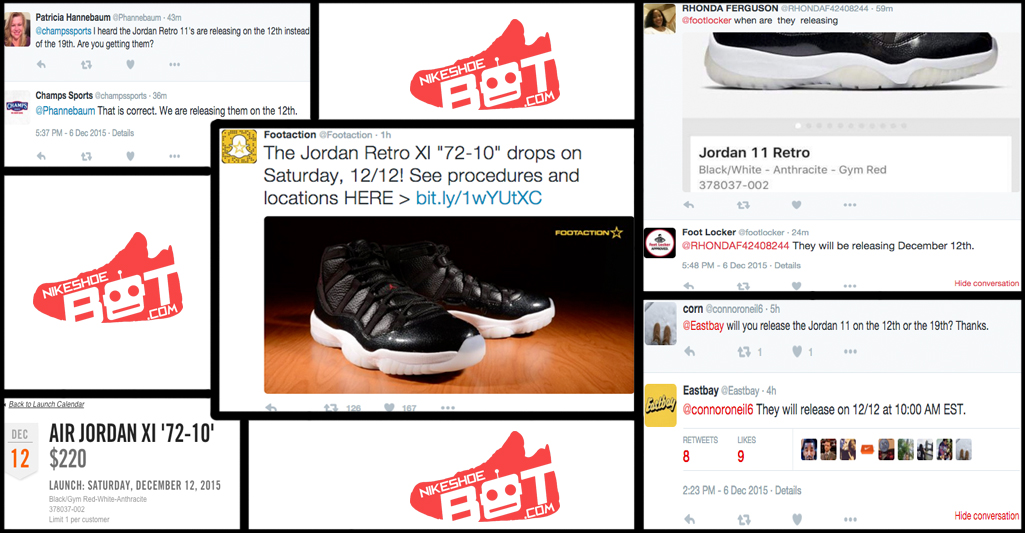
Task: Open the Footaction Jordan 72-10 shoe photo
Action: 448,305
